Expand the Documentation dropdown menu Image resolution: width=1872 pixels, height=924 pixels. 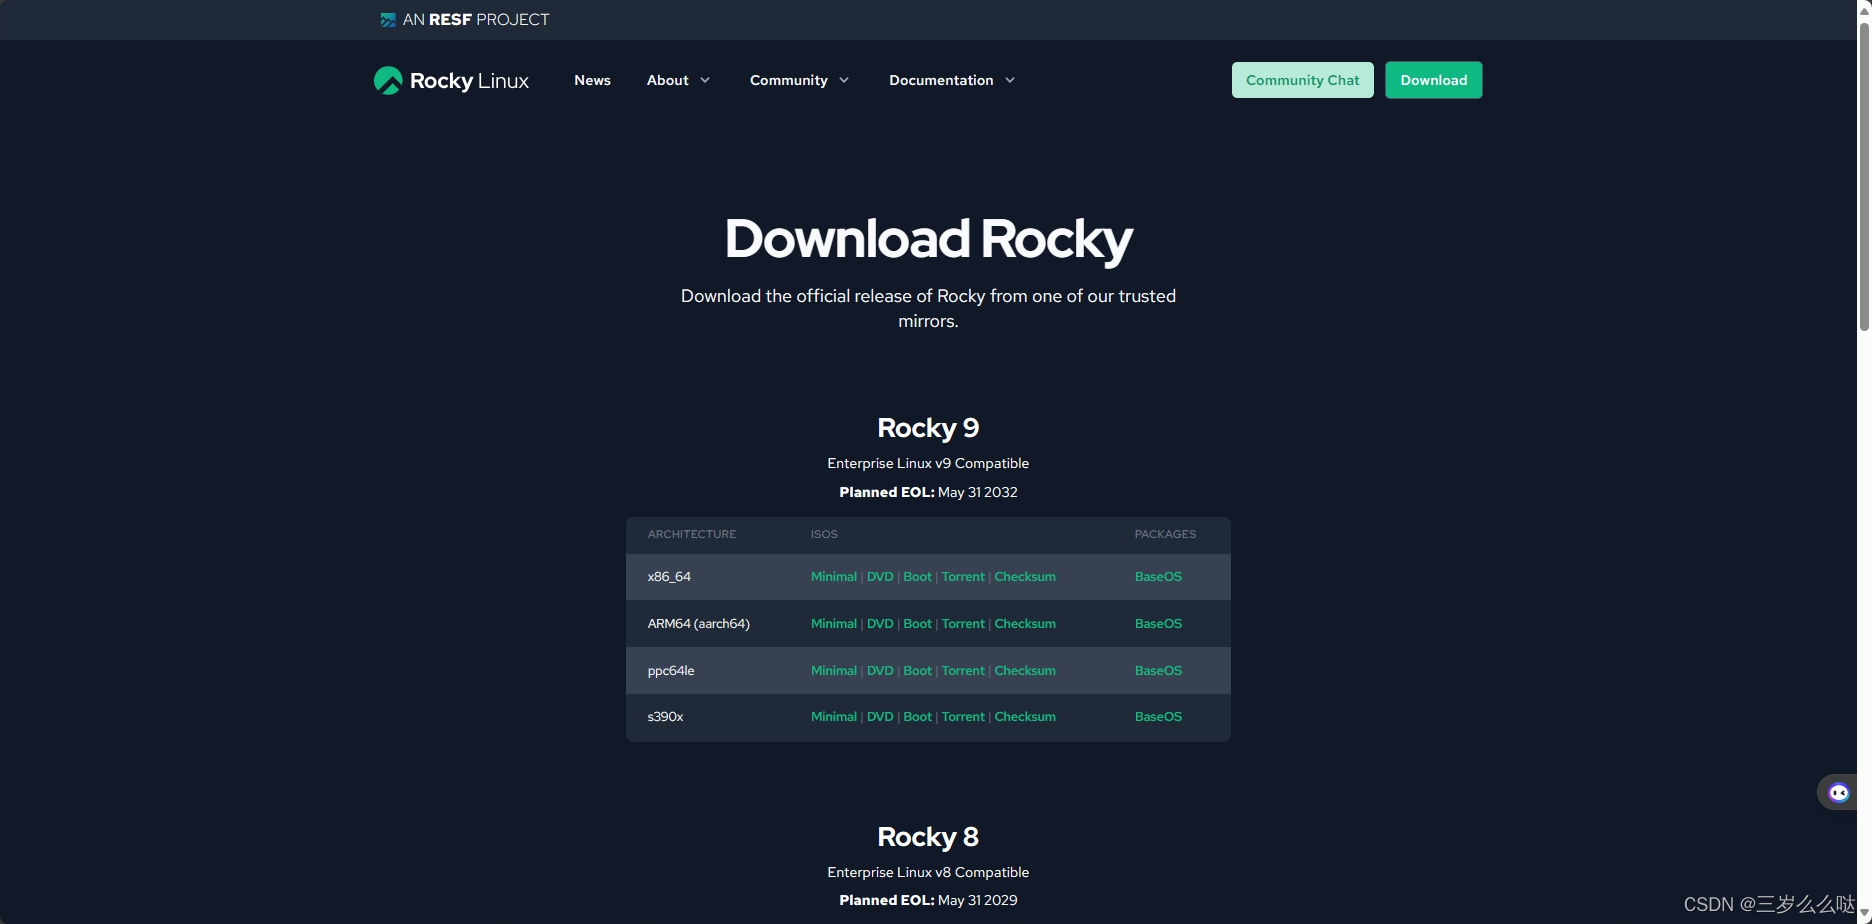pyautogui.click(x=951, y=80)
